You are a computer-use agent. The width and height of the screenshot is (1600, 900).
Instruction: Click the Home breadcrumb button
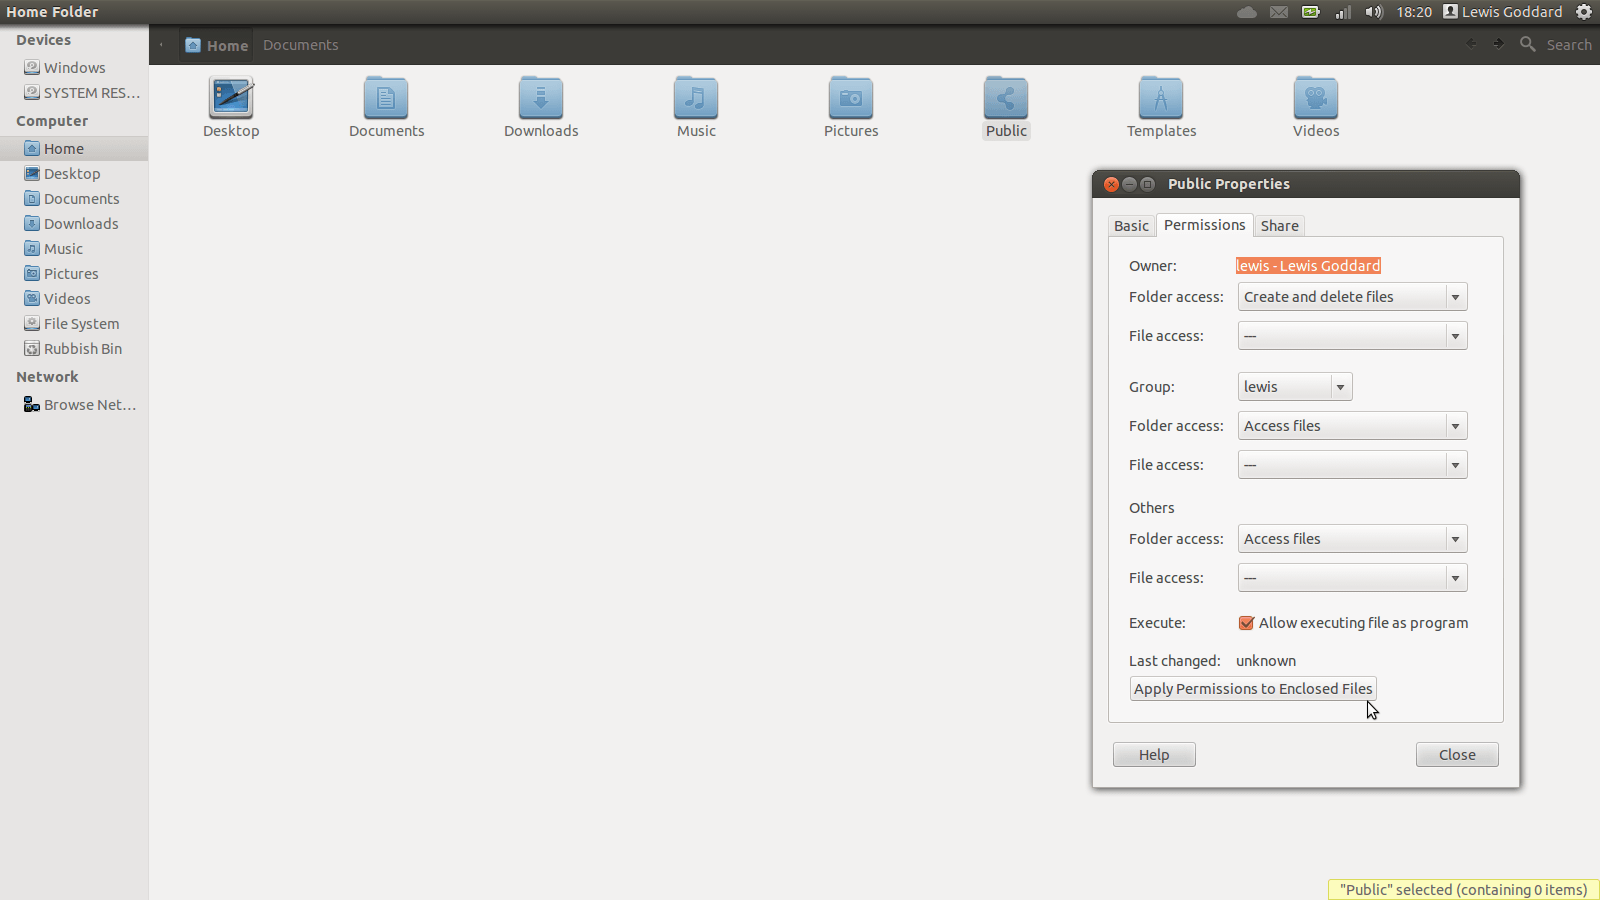217,45
